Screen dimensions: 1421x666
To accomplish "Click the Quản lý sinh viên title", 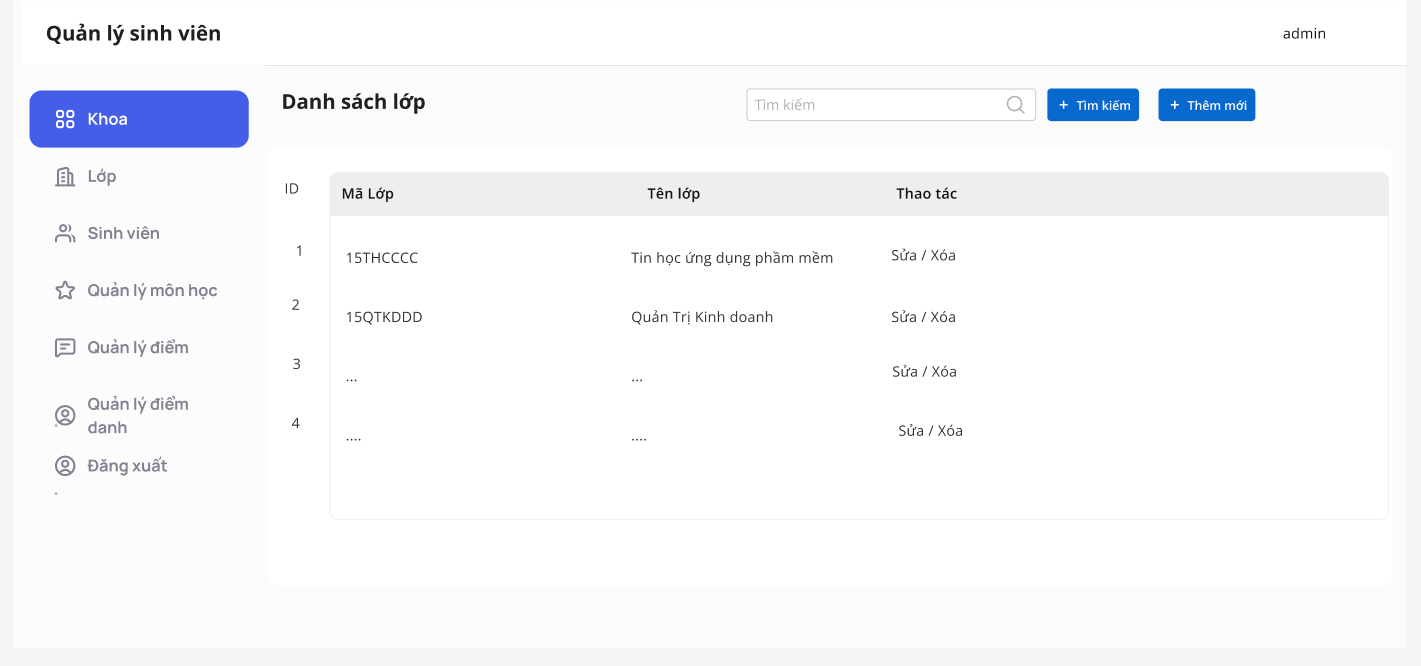I will coord(134,34).
